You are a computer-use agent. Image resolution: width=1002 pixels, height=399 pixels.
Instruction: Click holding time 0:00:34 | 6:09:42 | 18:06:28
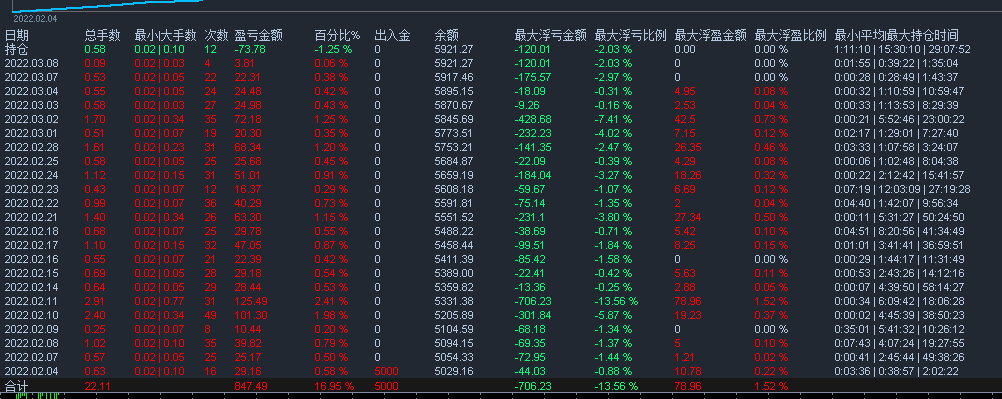coord(900,301)
